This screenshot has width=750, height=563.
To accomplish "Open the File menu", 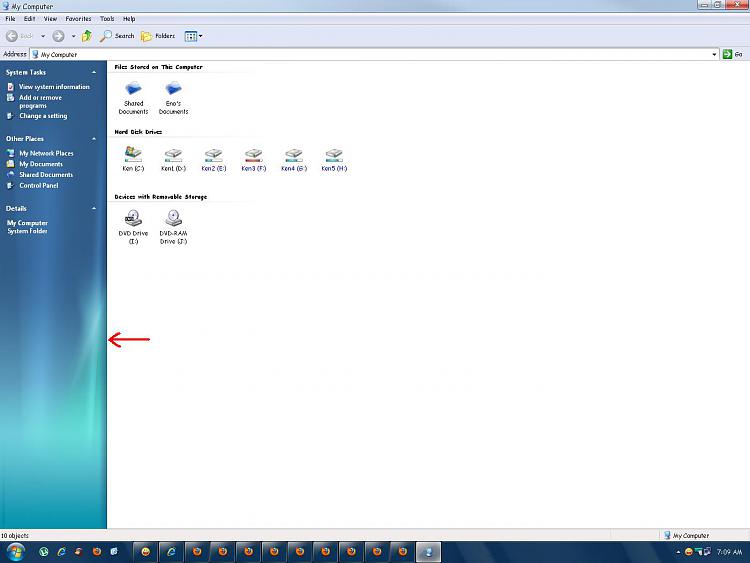I will coord(11,19).
